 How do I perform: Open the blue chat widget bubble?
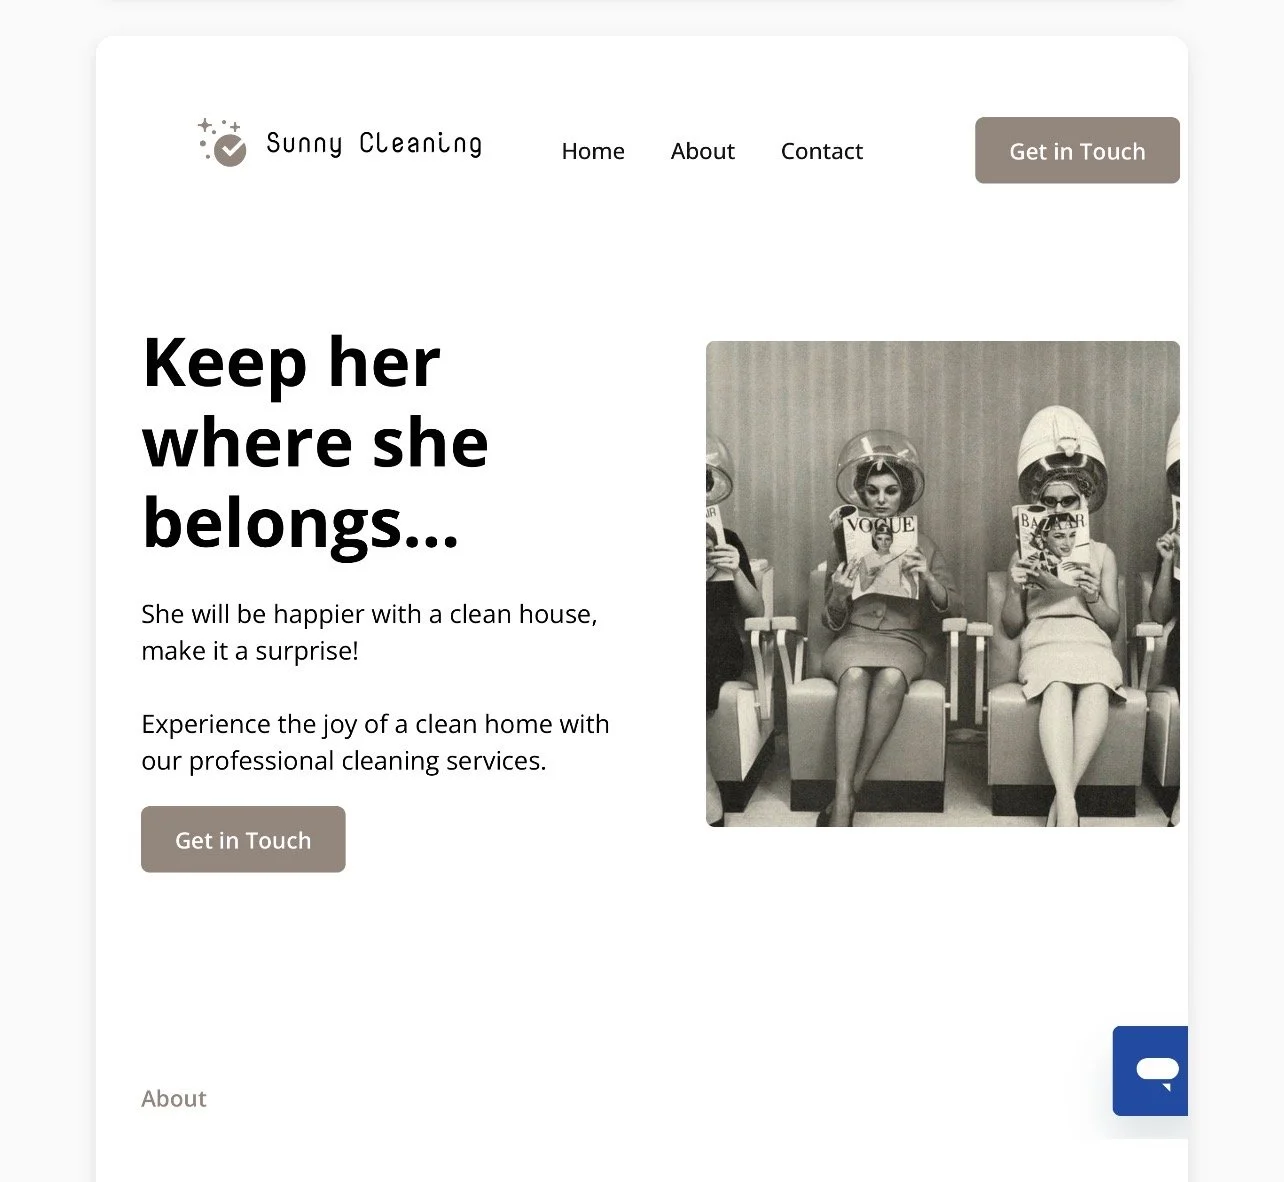[x=1150, y=1070]
